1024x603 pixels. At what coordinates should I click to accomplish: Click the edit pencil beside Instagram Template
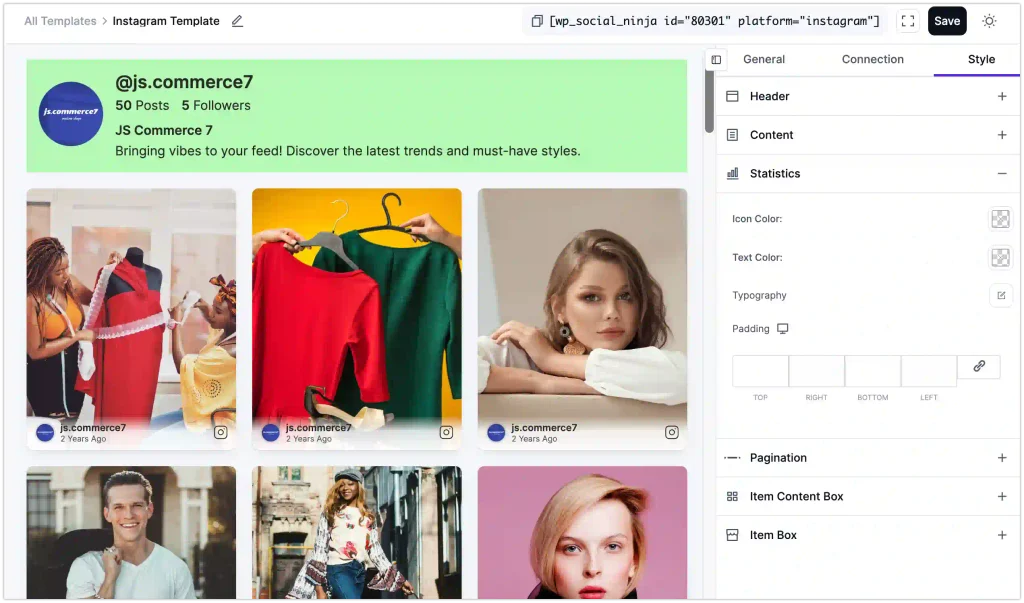pyautogui.click(x=237, y=21)
